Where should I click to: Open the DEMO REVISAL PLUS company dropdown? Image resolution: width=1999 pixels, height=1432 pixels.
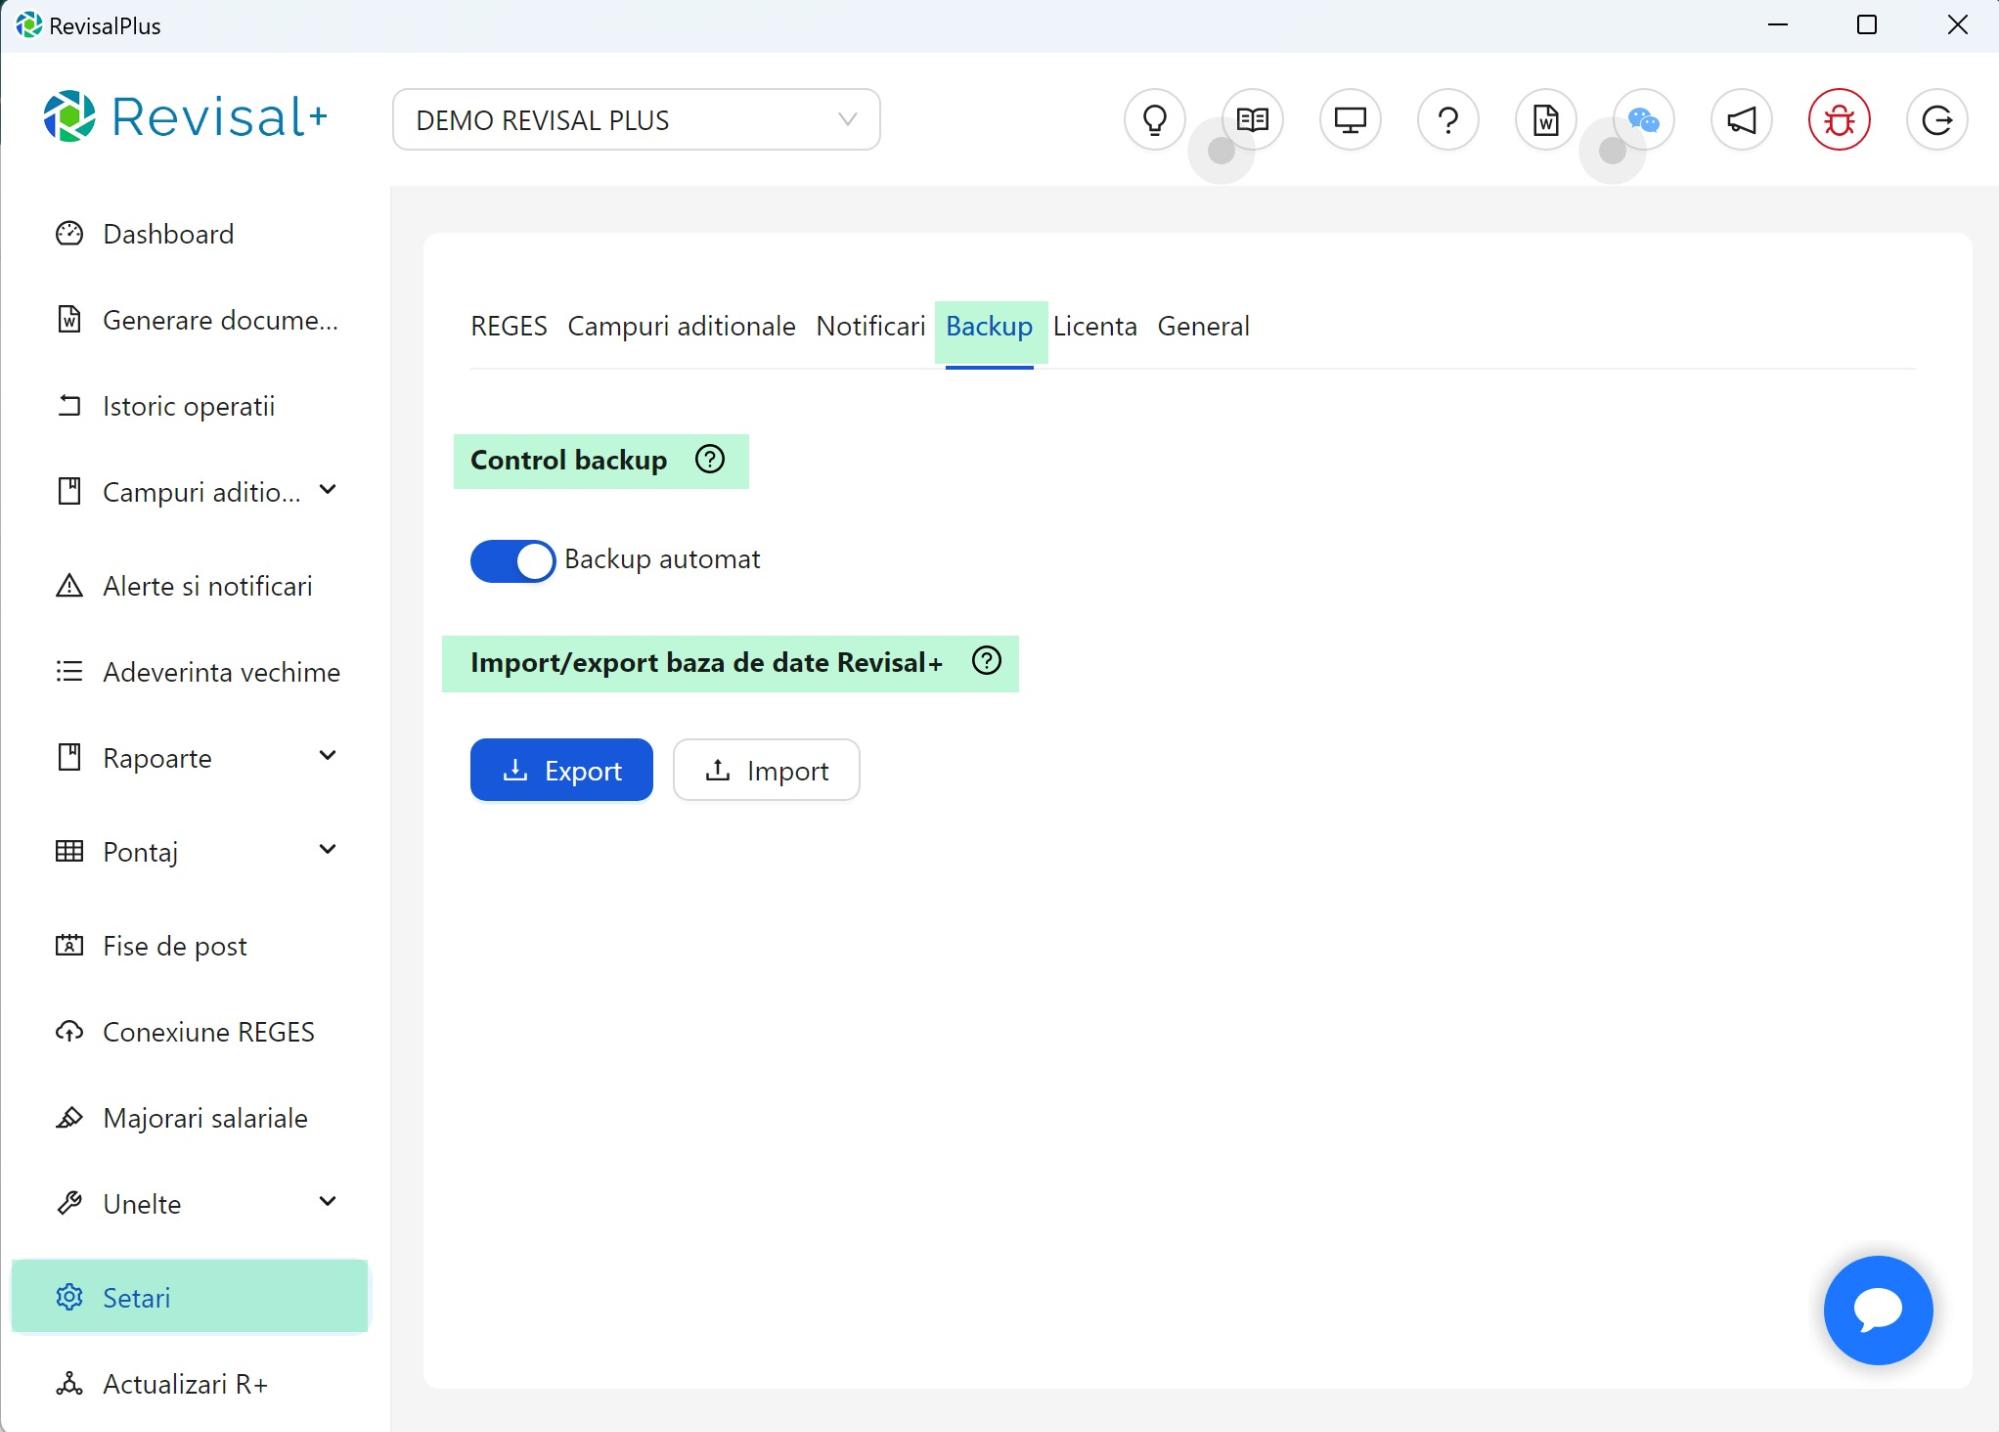(636, 120)
